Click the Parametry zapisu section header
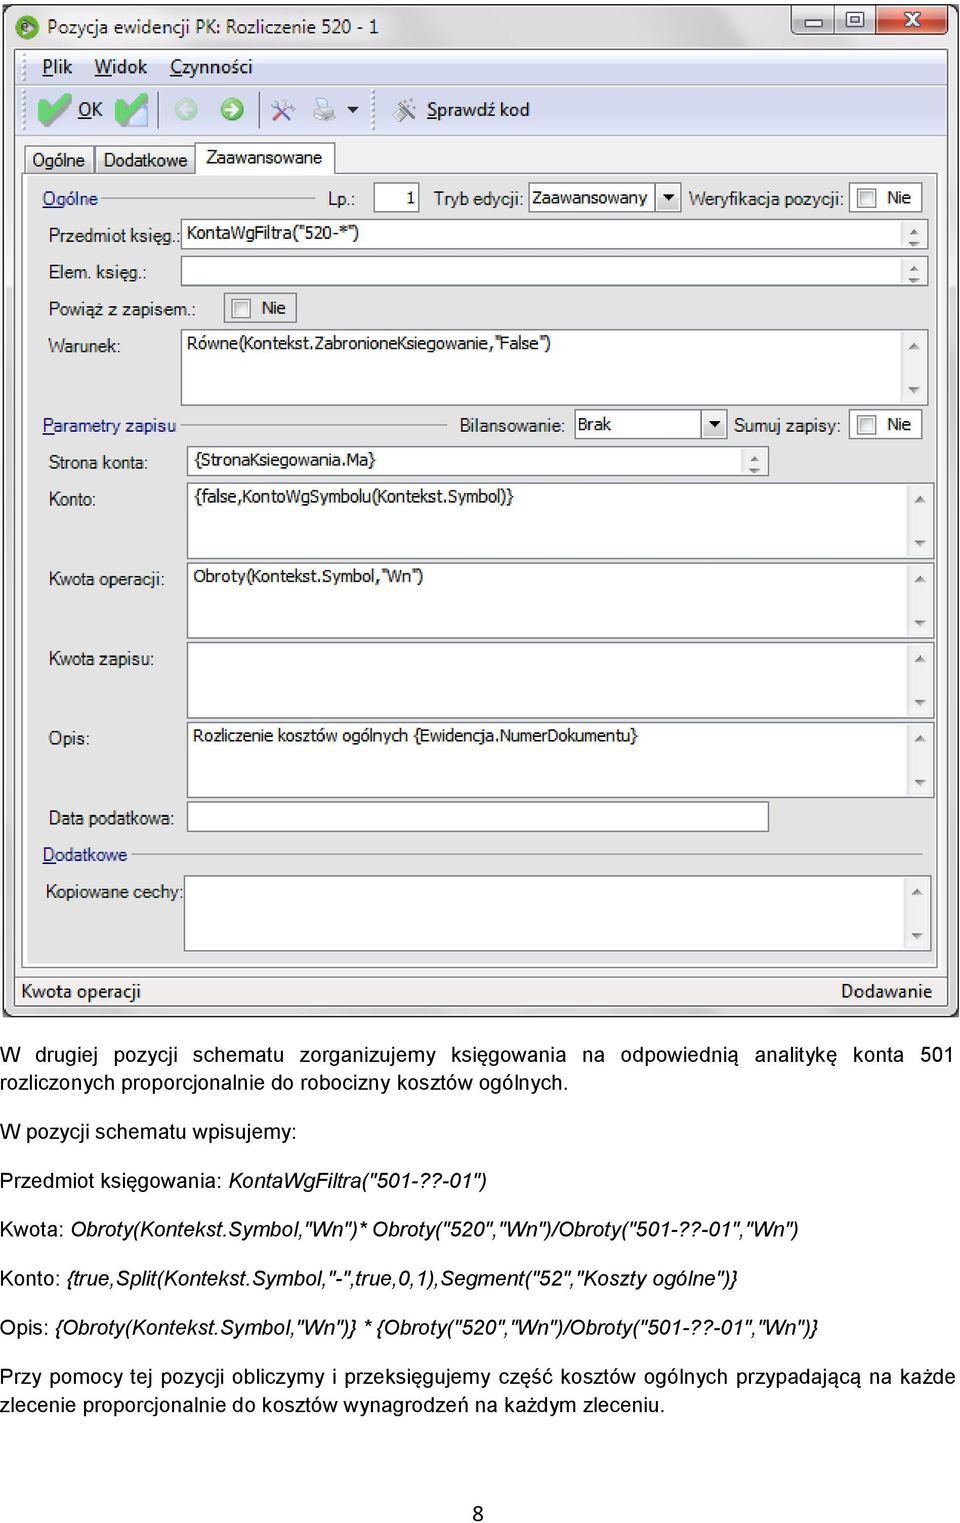 109,426
